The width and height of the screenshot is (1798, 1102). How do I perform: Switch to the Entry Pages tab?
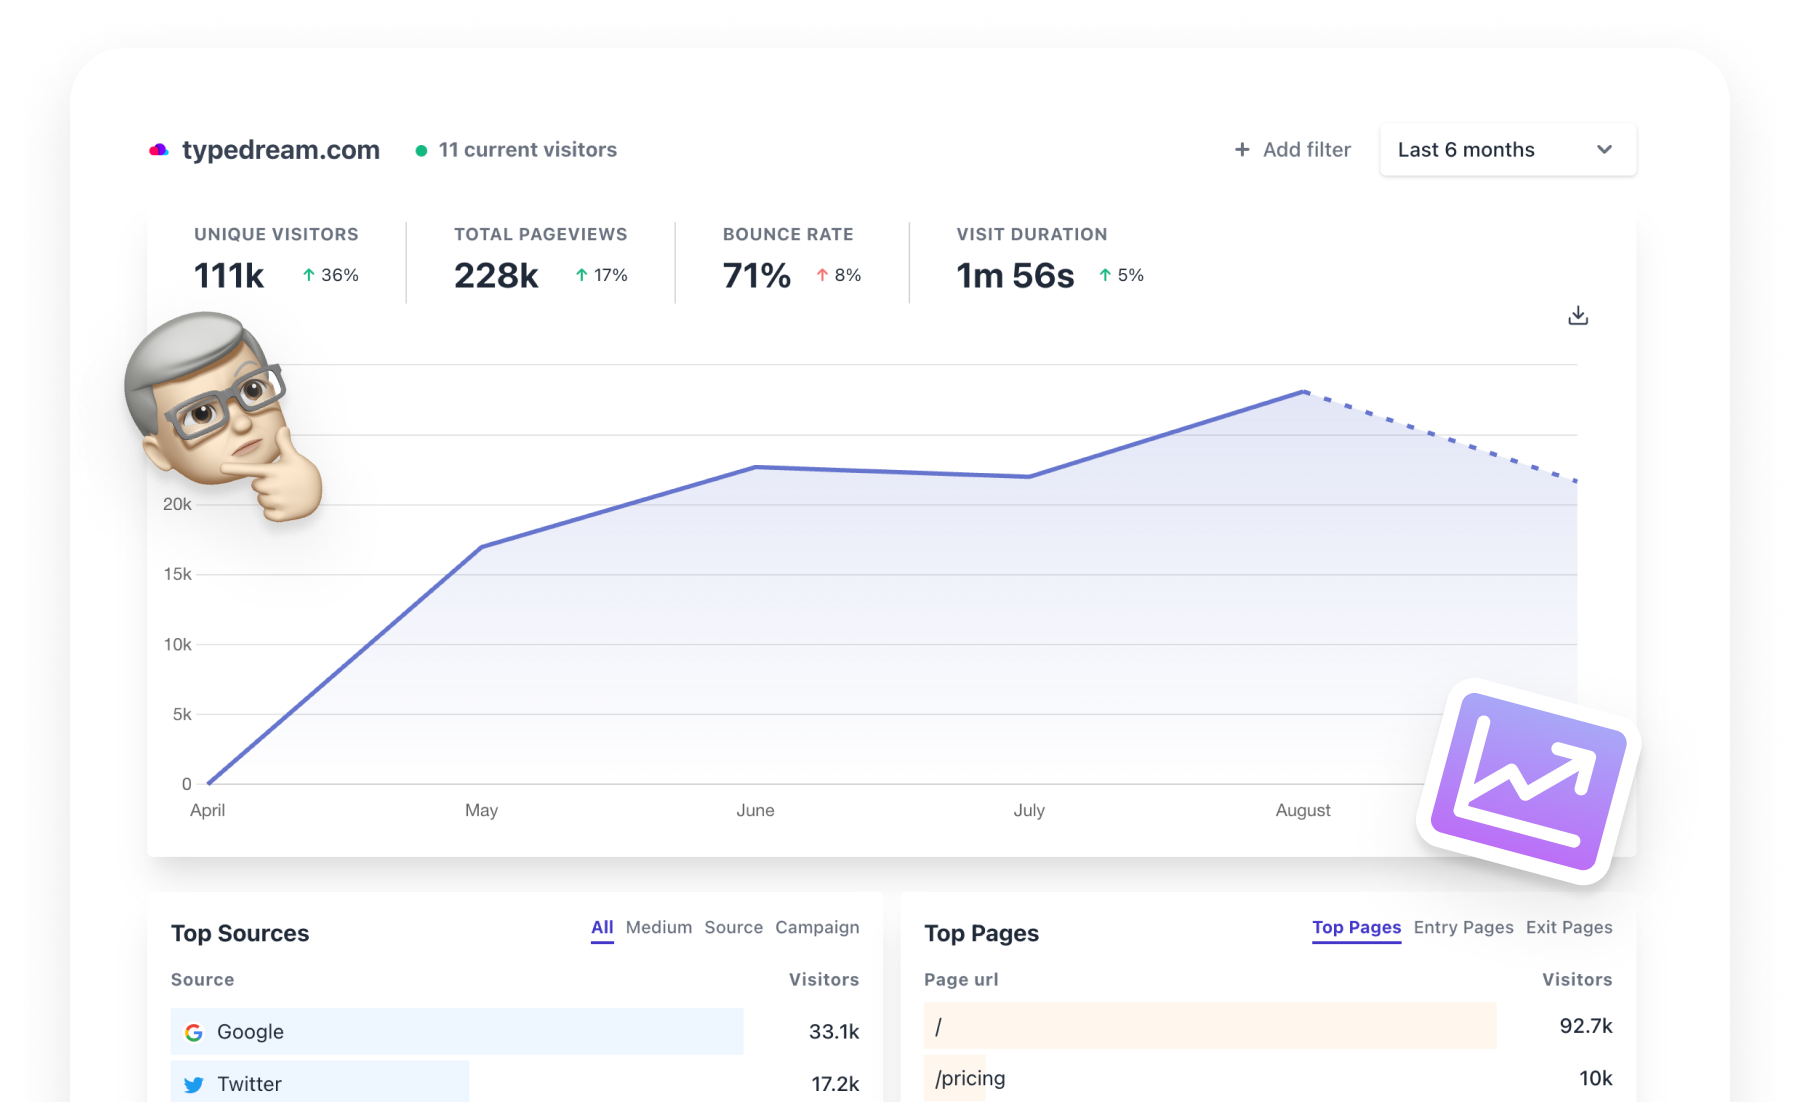[x=1463, y=927]
